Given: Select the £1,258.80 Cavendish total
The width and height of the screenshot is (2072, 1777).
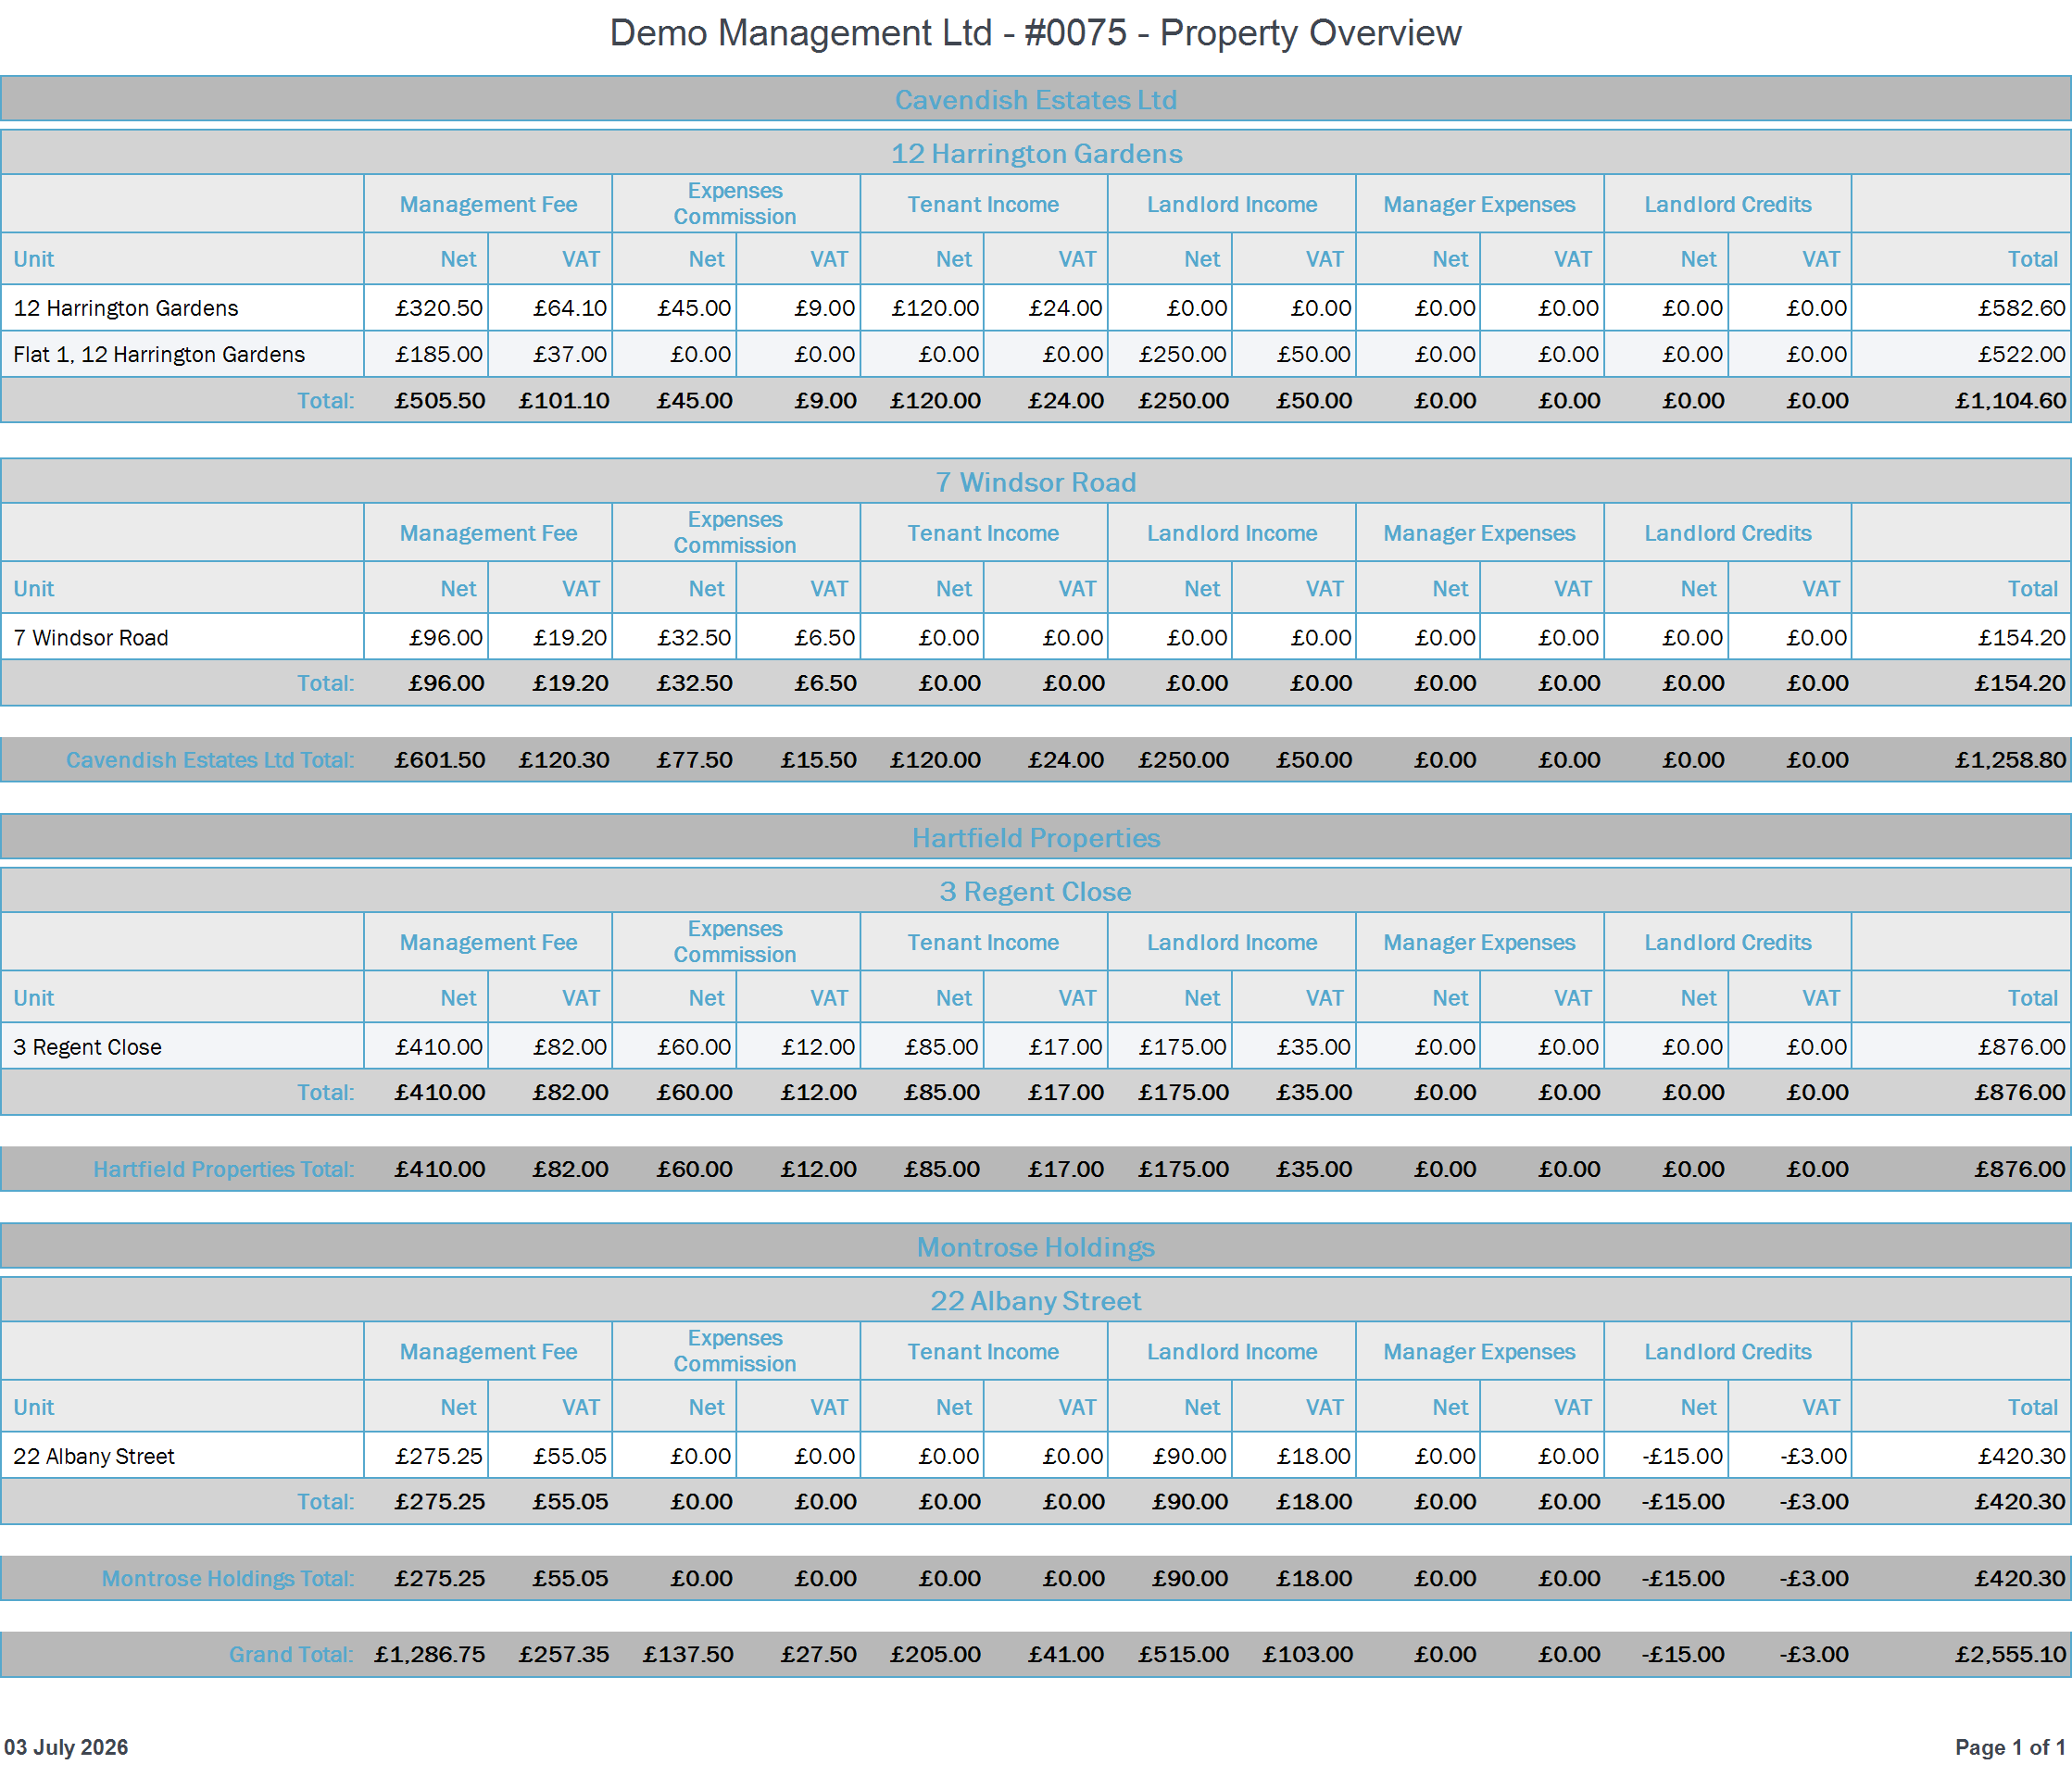Looking at the screenshot, I should 2010,760.
